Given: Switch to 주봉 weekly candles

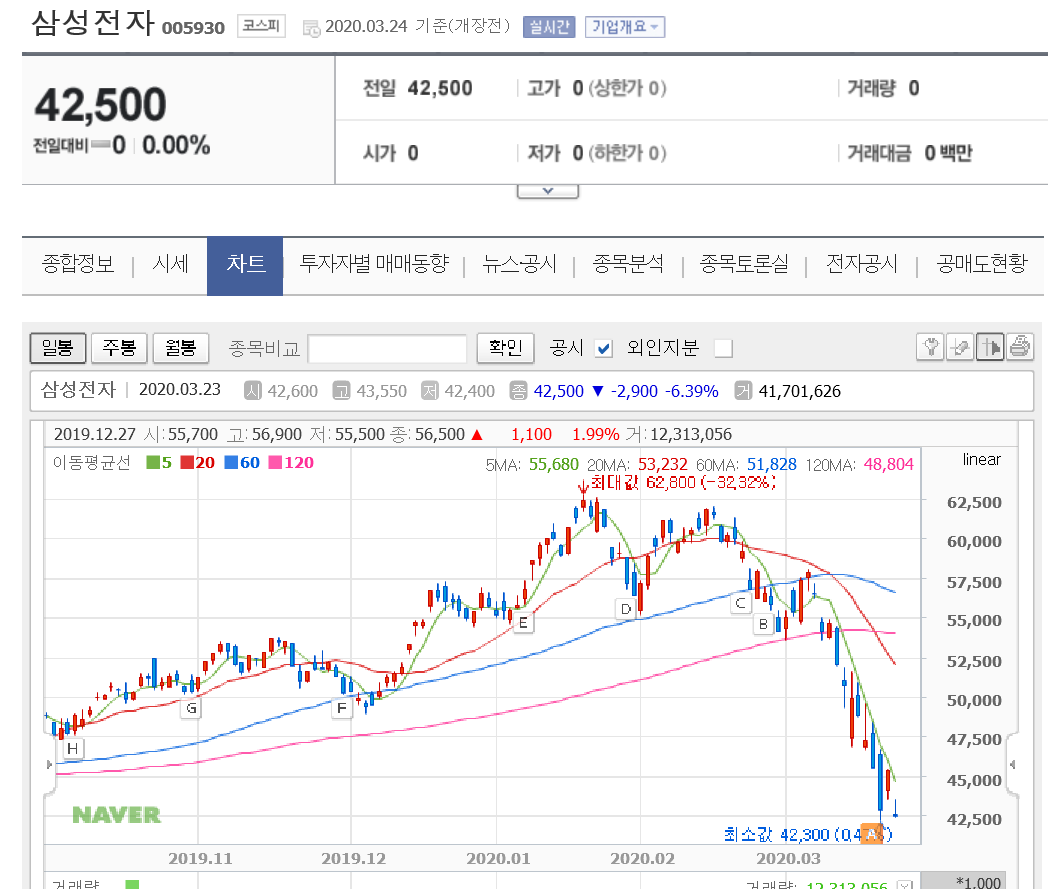Looking at the screenshot, I should click(119, 348).
